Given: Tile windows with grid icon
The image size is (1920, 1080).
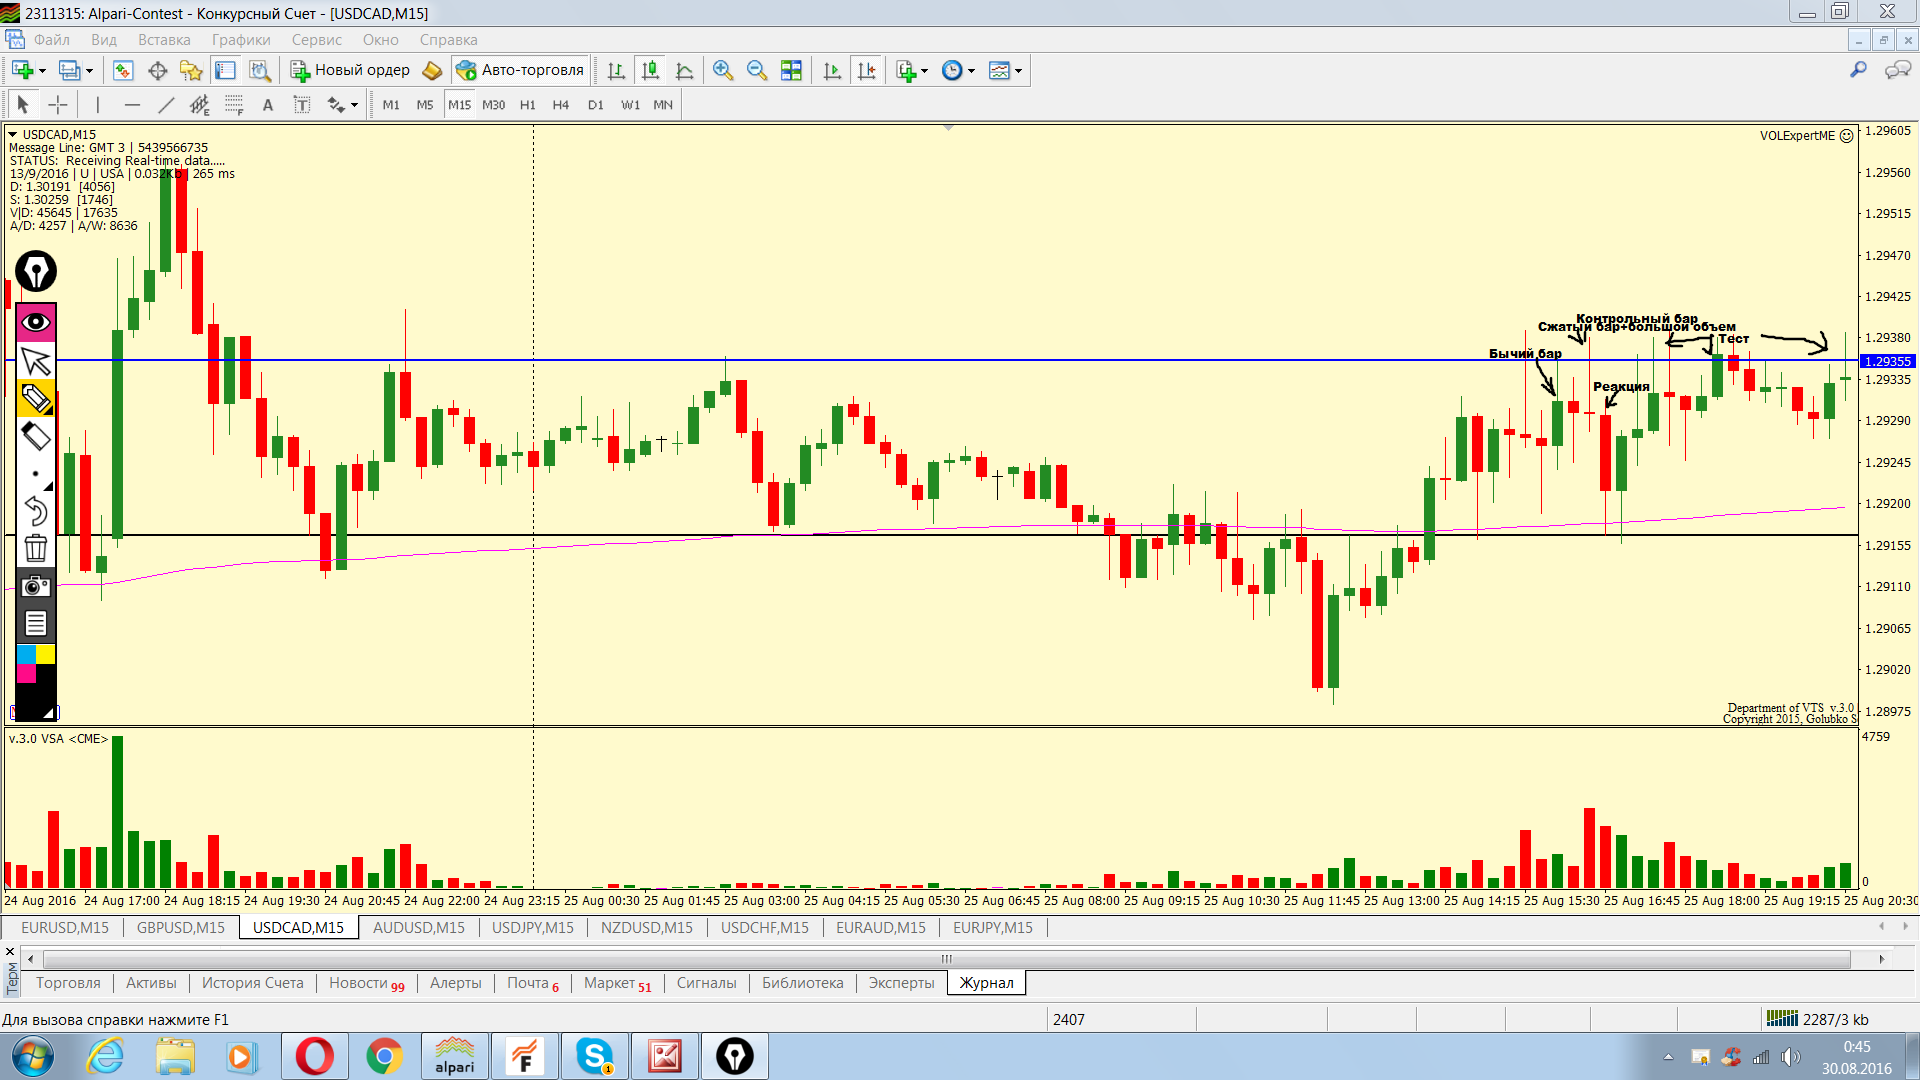Looking at the screenshot, I should click(791, 70).
